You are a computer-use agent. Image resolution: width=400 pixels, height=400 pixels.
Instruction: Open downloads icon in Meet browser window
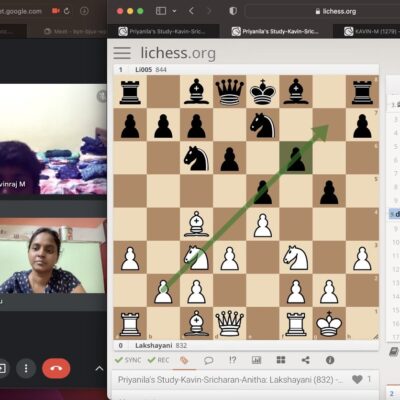click(x=84, y=11)
